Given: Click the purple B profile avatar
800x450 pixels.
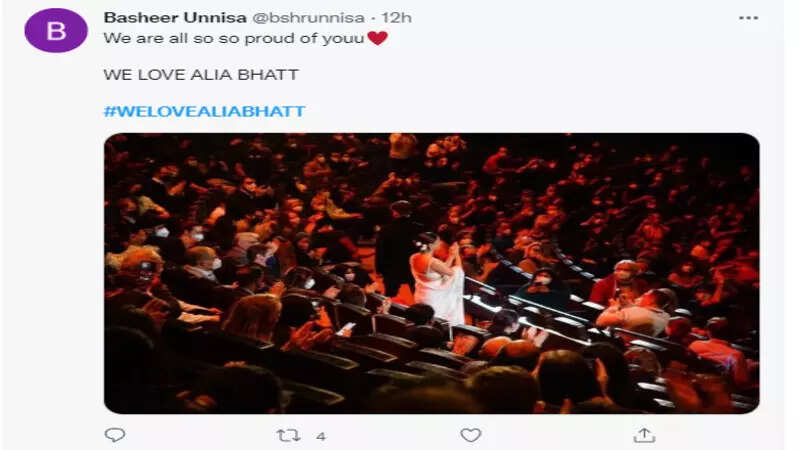Looking at the screenshot, I should 56,31.
